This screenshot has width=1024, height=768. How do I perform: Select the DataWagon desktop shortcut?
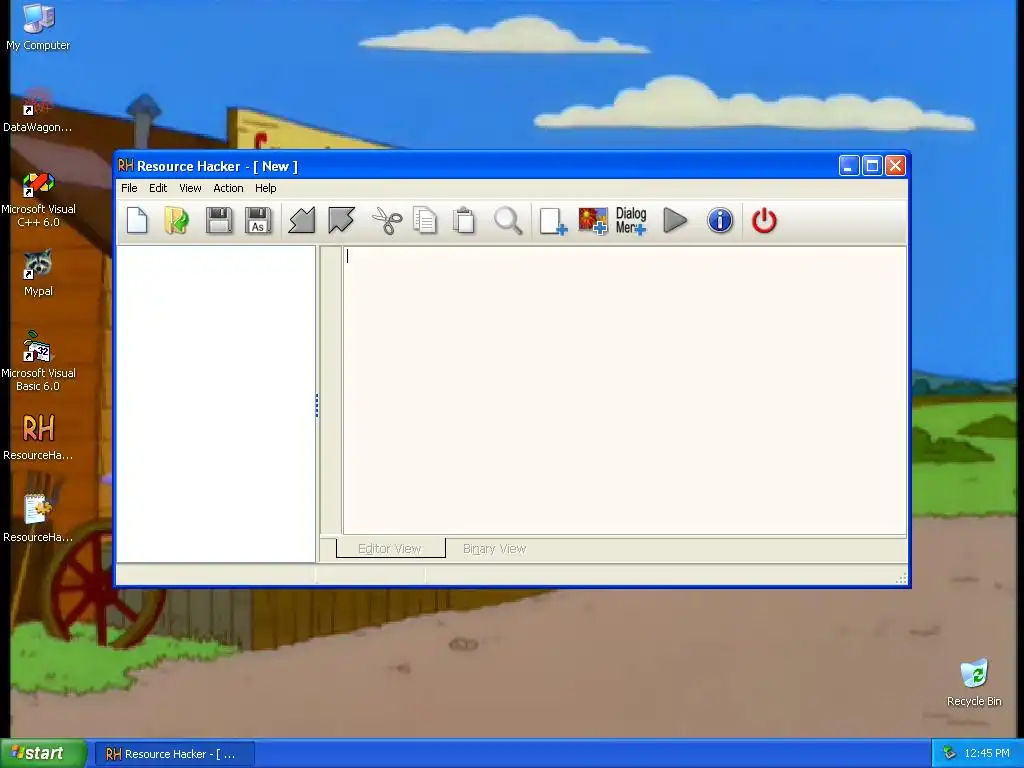tap(38, 110)
